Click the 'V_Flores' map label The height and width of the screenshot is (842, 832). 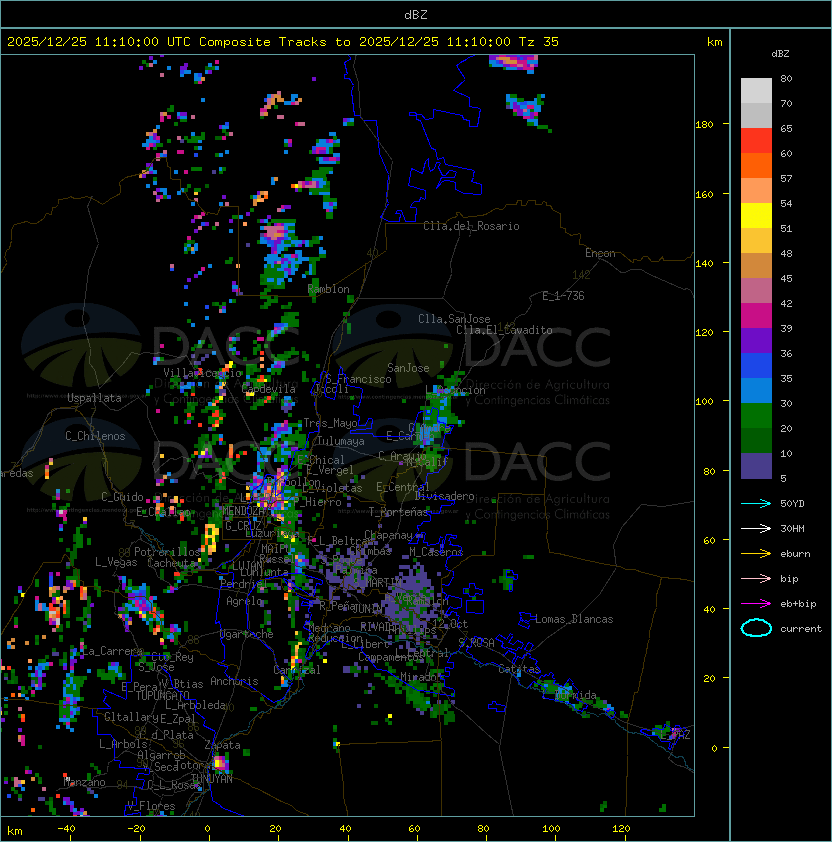click(151, 806)
